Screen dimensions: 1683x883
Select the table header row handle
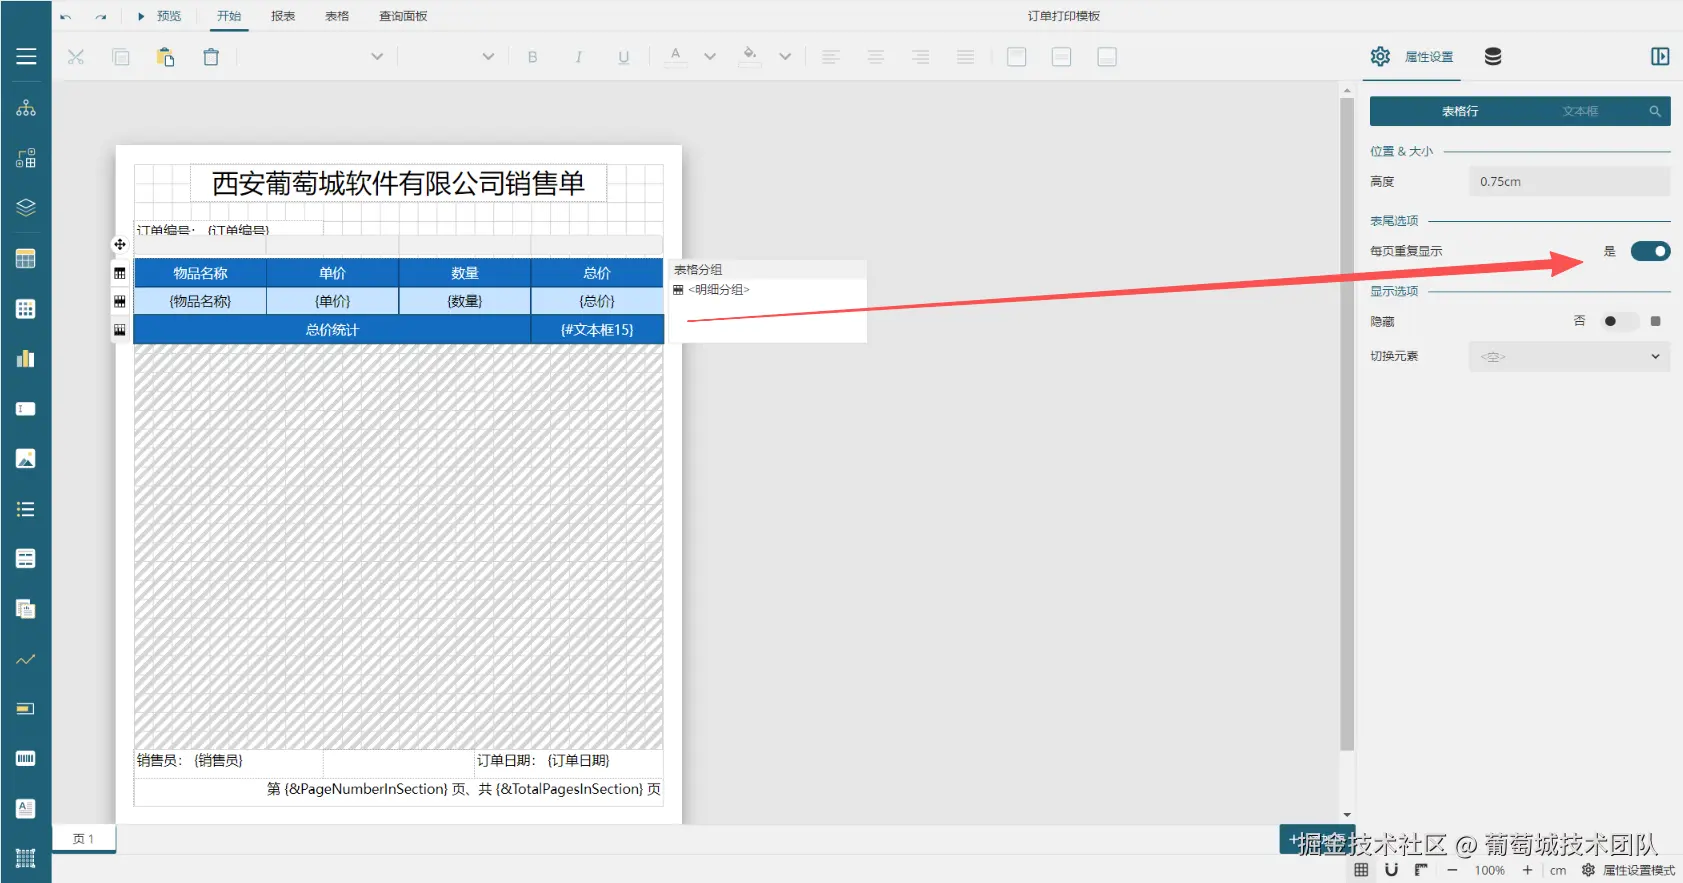point(120,273)
